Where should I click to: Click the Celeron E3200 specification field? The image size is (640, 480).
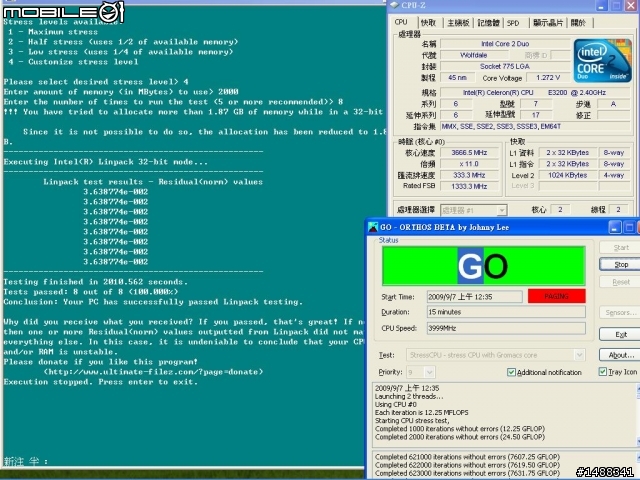(535, 93)
